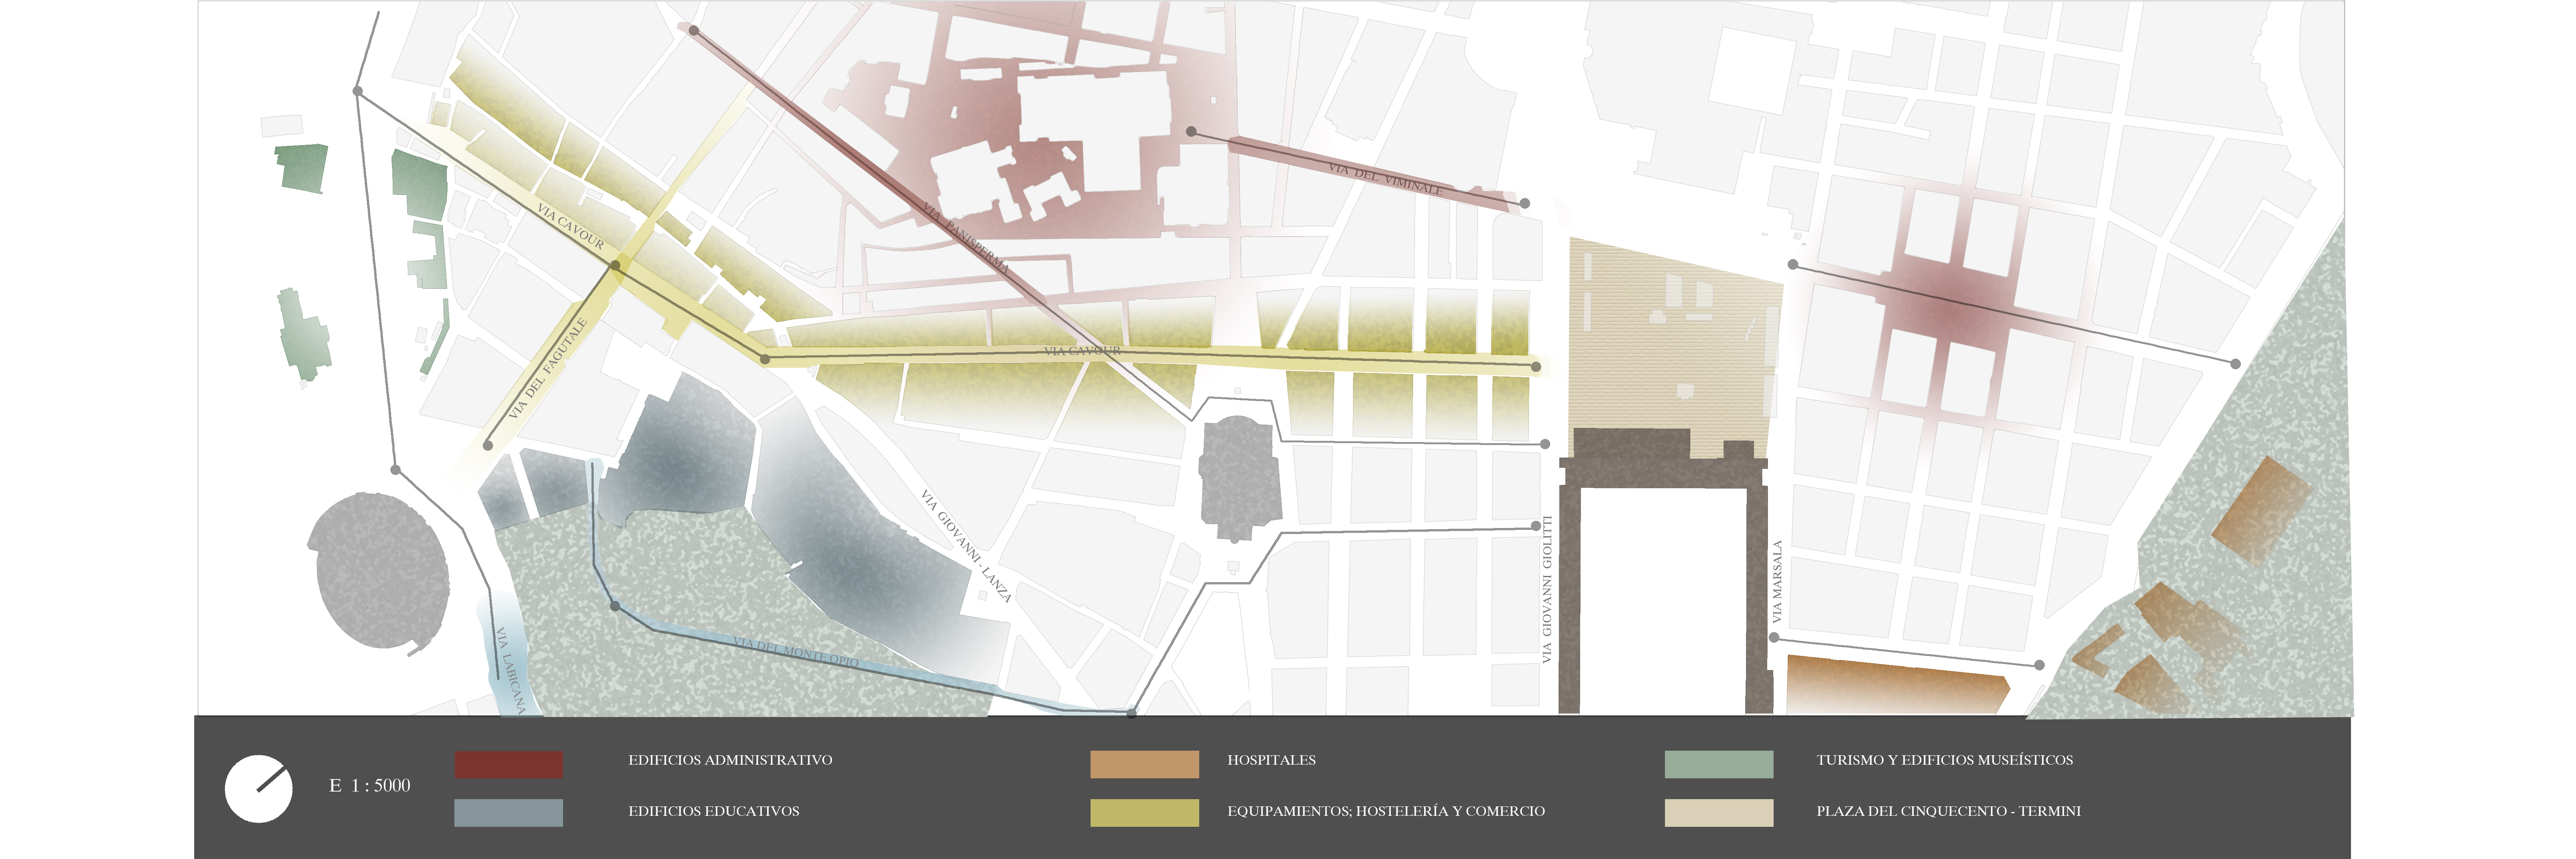Click the 'EDIFICIOS ADMINISTRATIVO' legend label

pos(730,760)
